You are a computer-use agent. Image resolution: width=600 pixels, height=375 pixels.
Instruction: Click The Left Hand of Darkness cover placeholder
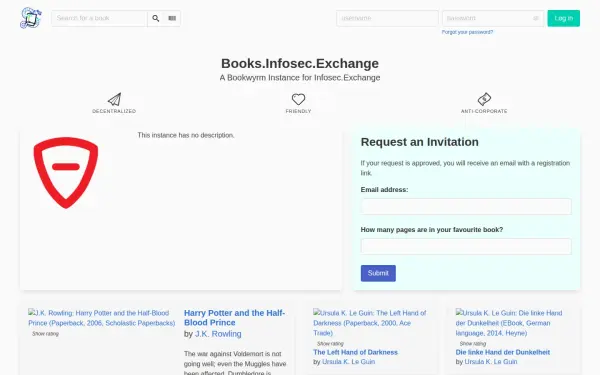coord(370,323)
